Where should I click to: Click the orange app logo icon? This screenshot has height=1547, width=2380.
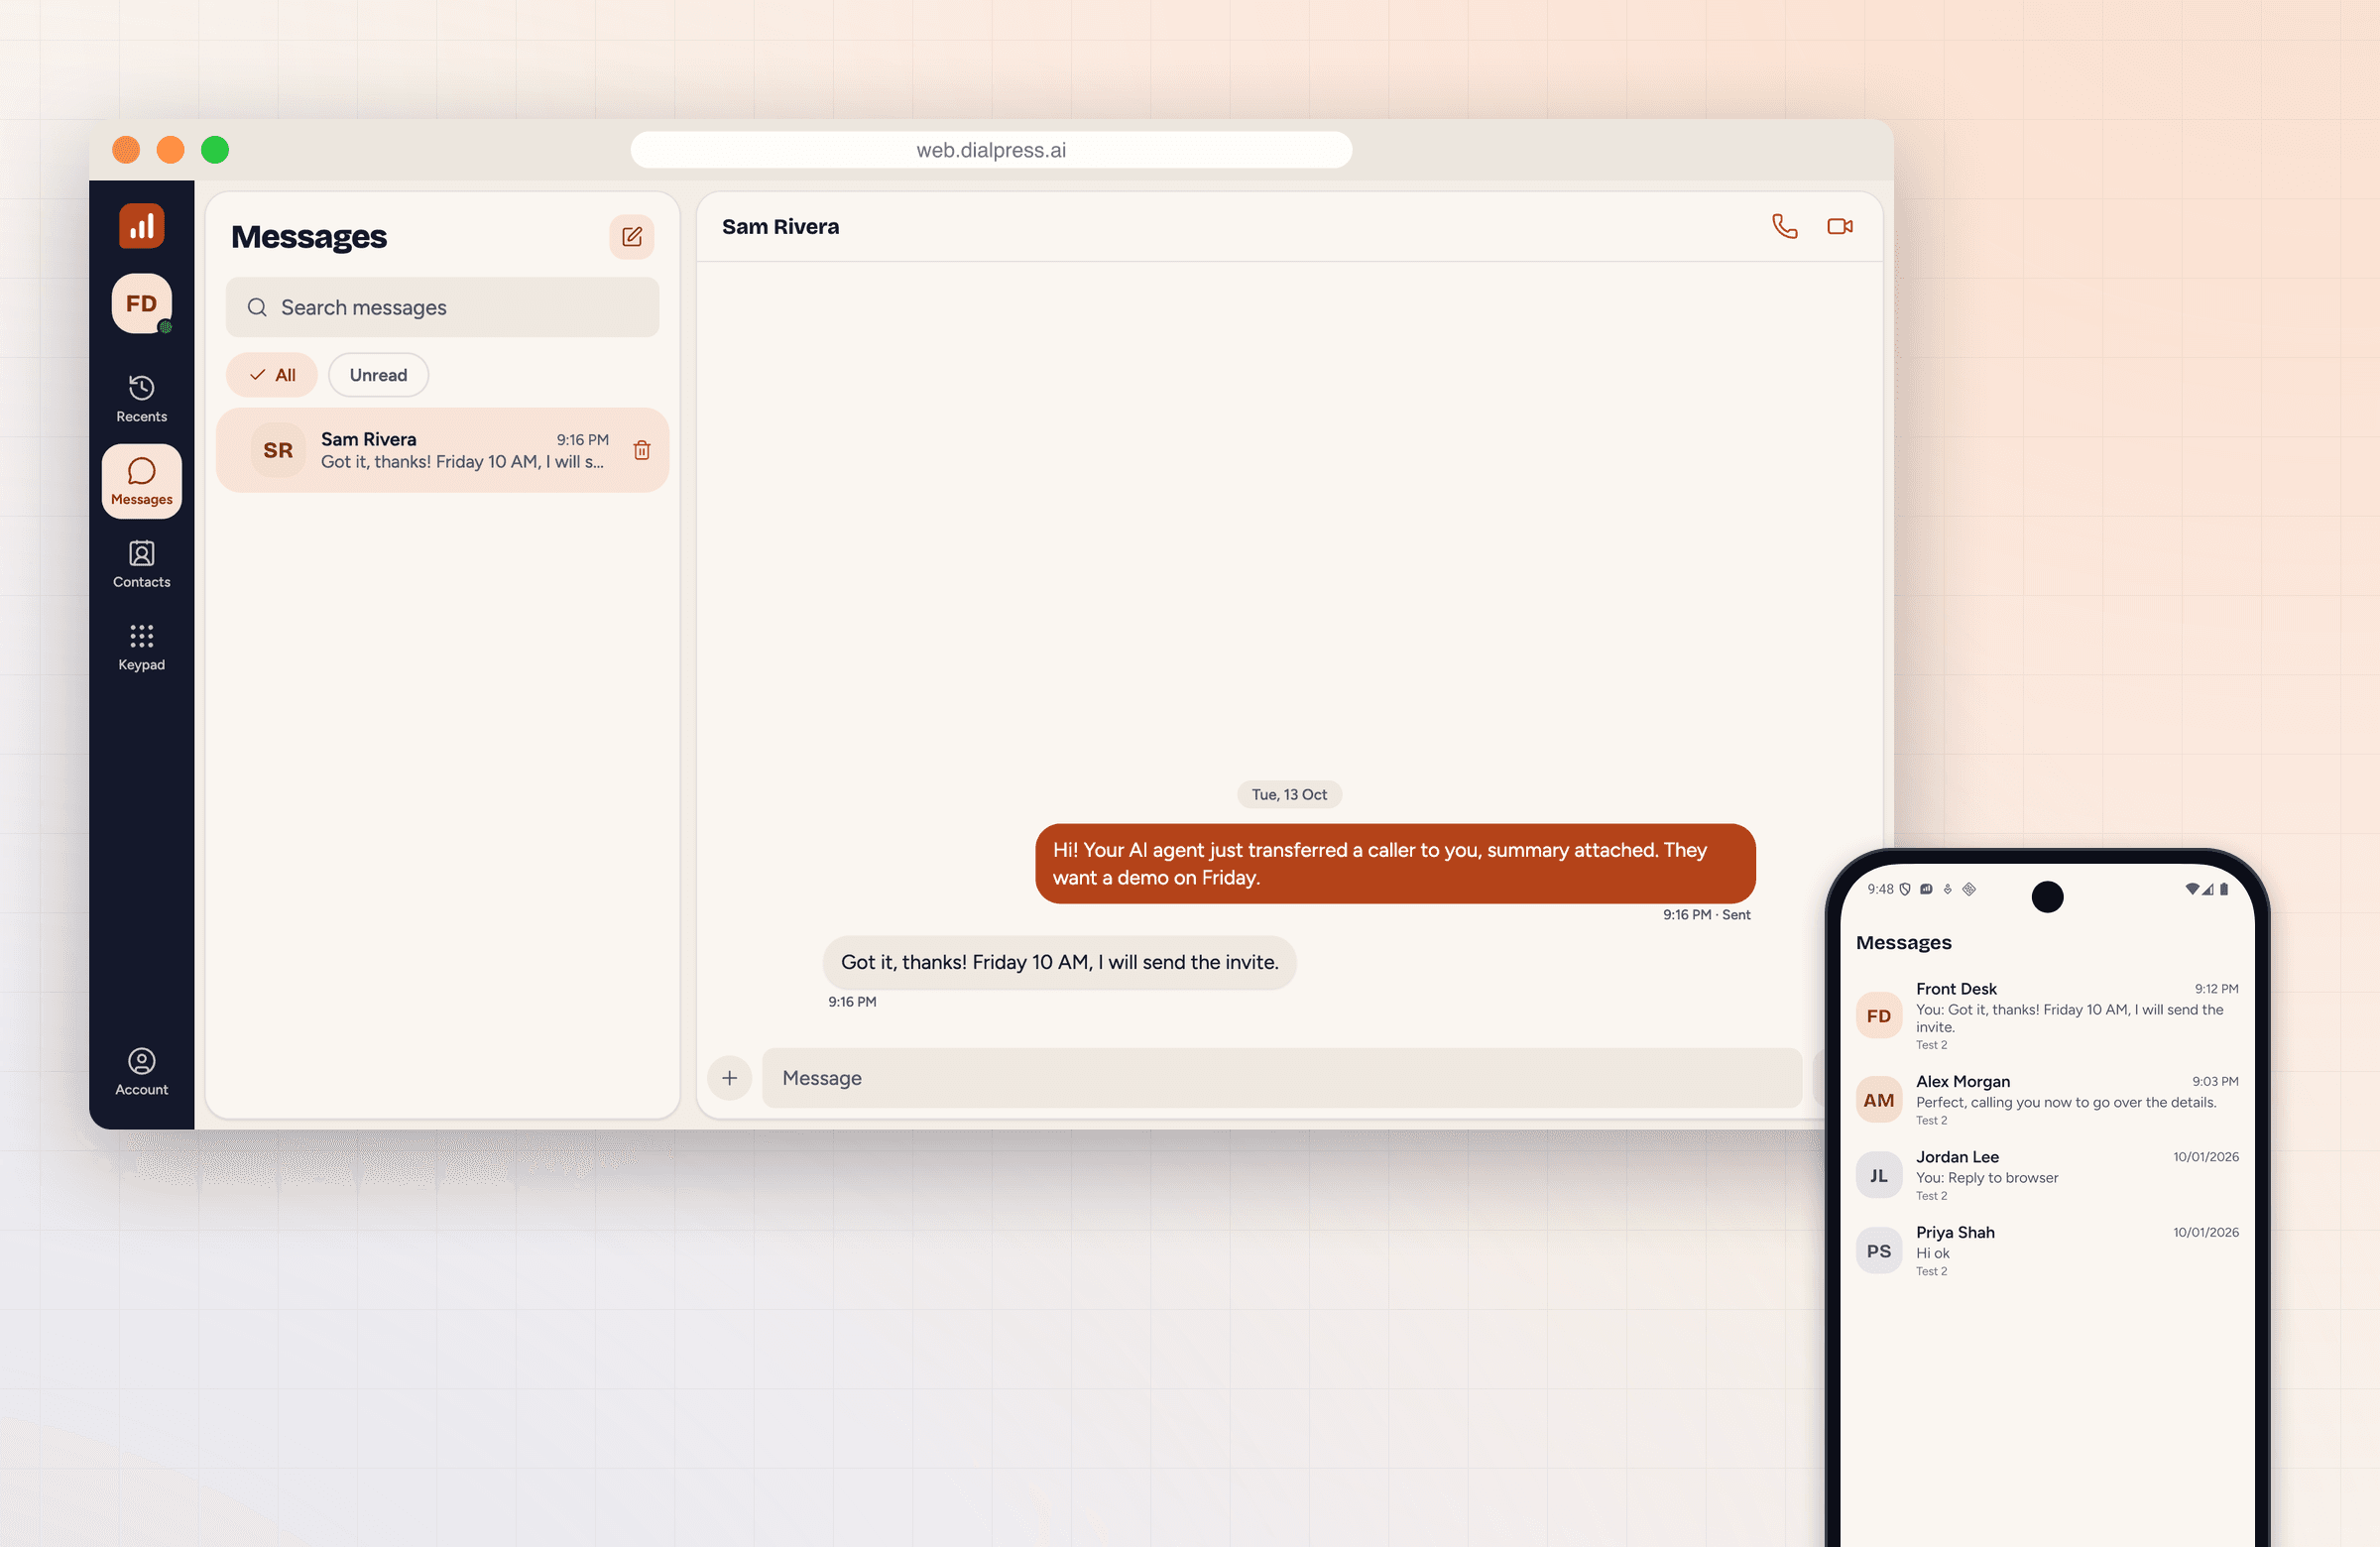point(141,226)
